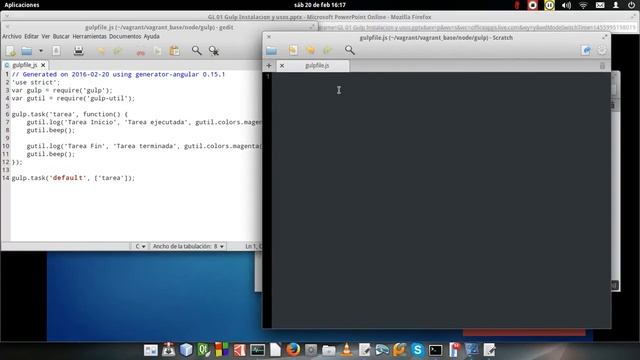Click the find magnifier icon in gedit
The height and width of the screenshot is (360, 640).
point(196,50)
